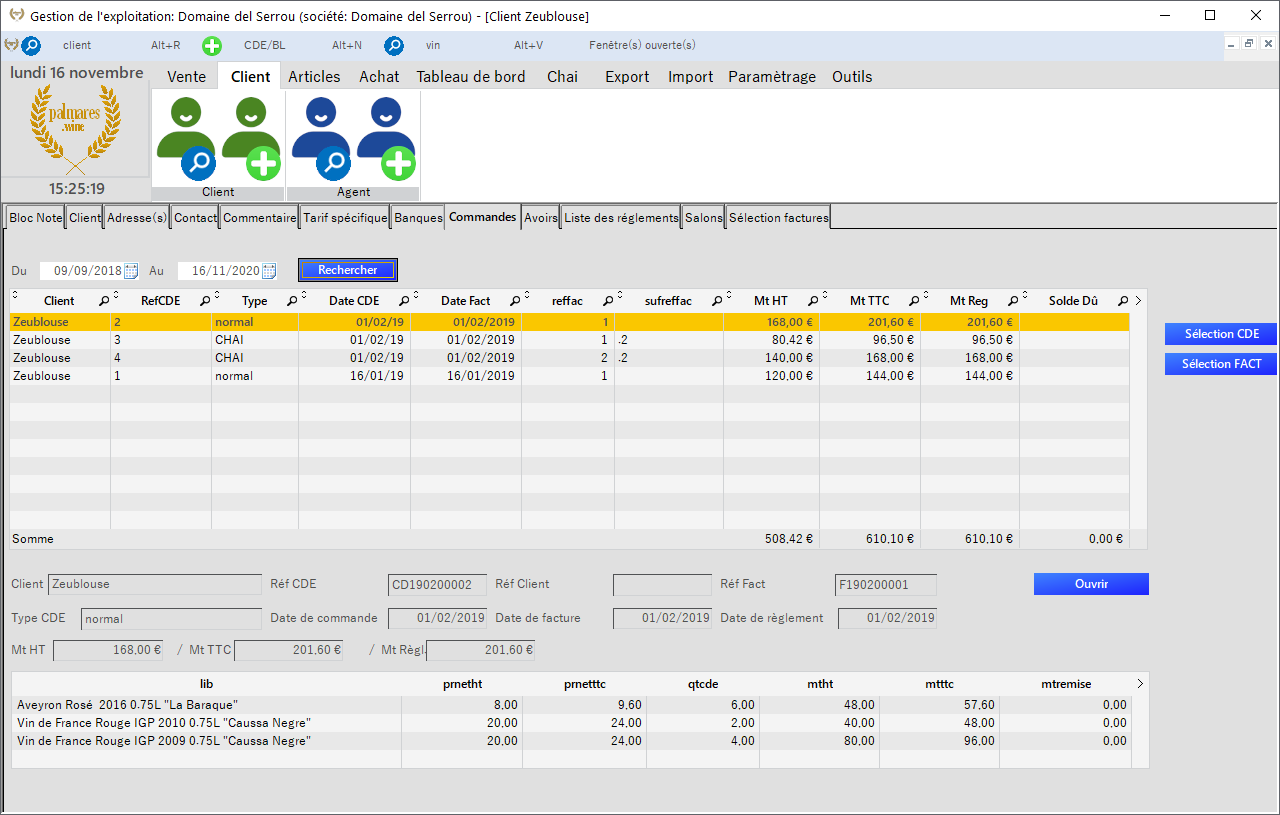The width and height of the screenshot is (1280, 815).
Task: Toggle sorting on the RefCDE column header
Action: [x=160, y=300]
